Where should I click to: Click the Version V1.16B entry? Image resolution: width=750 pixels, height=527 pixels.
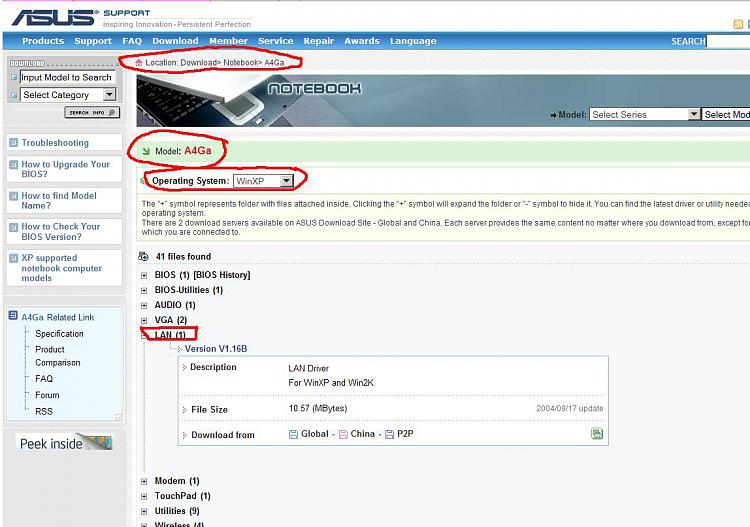pos(216,349)
